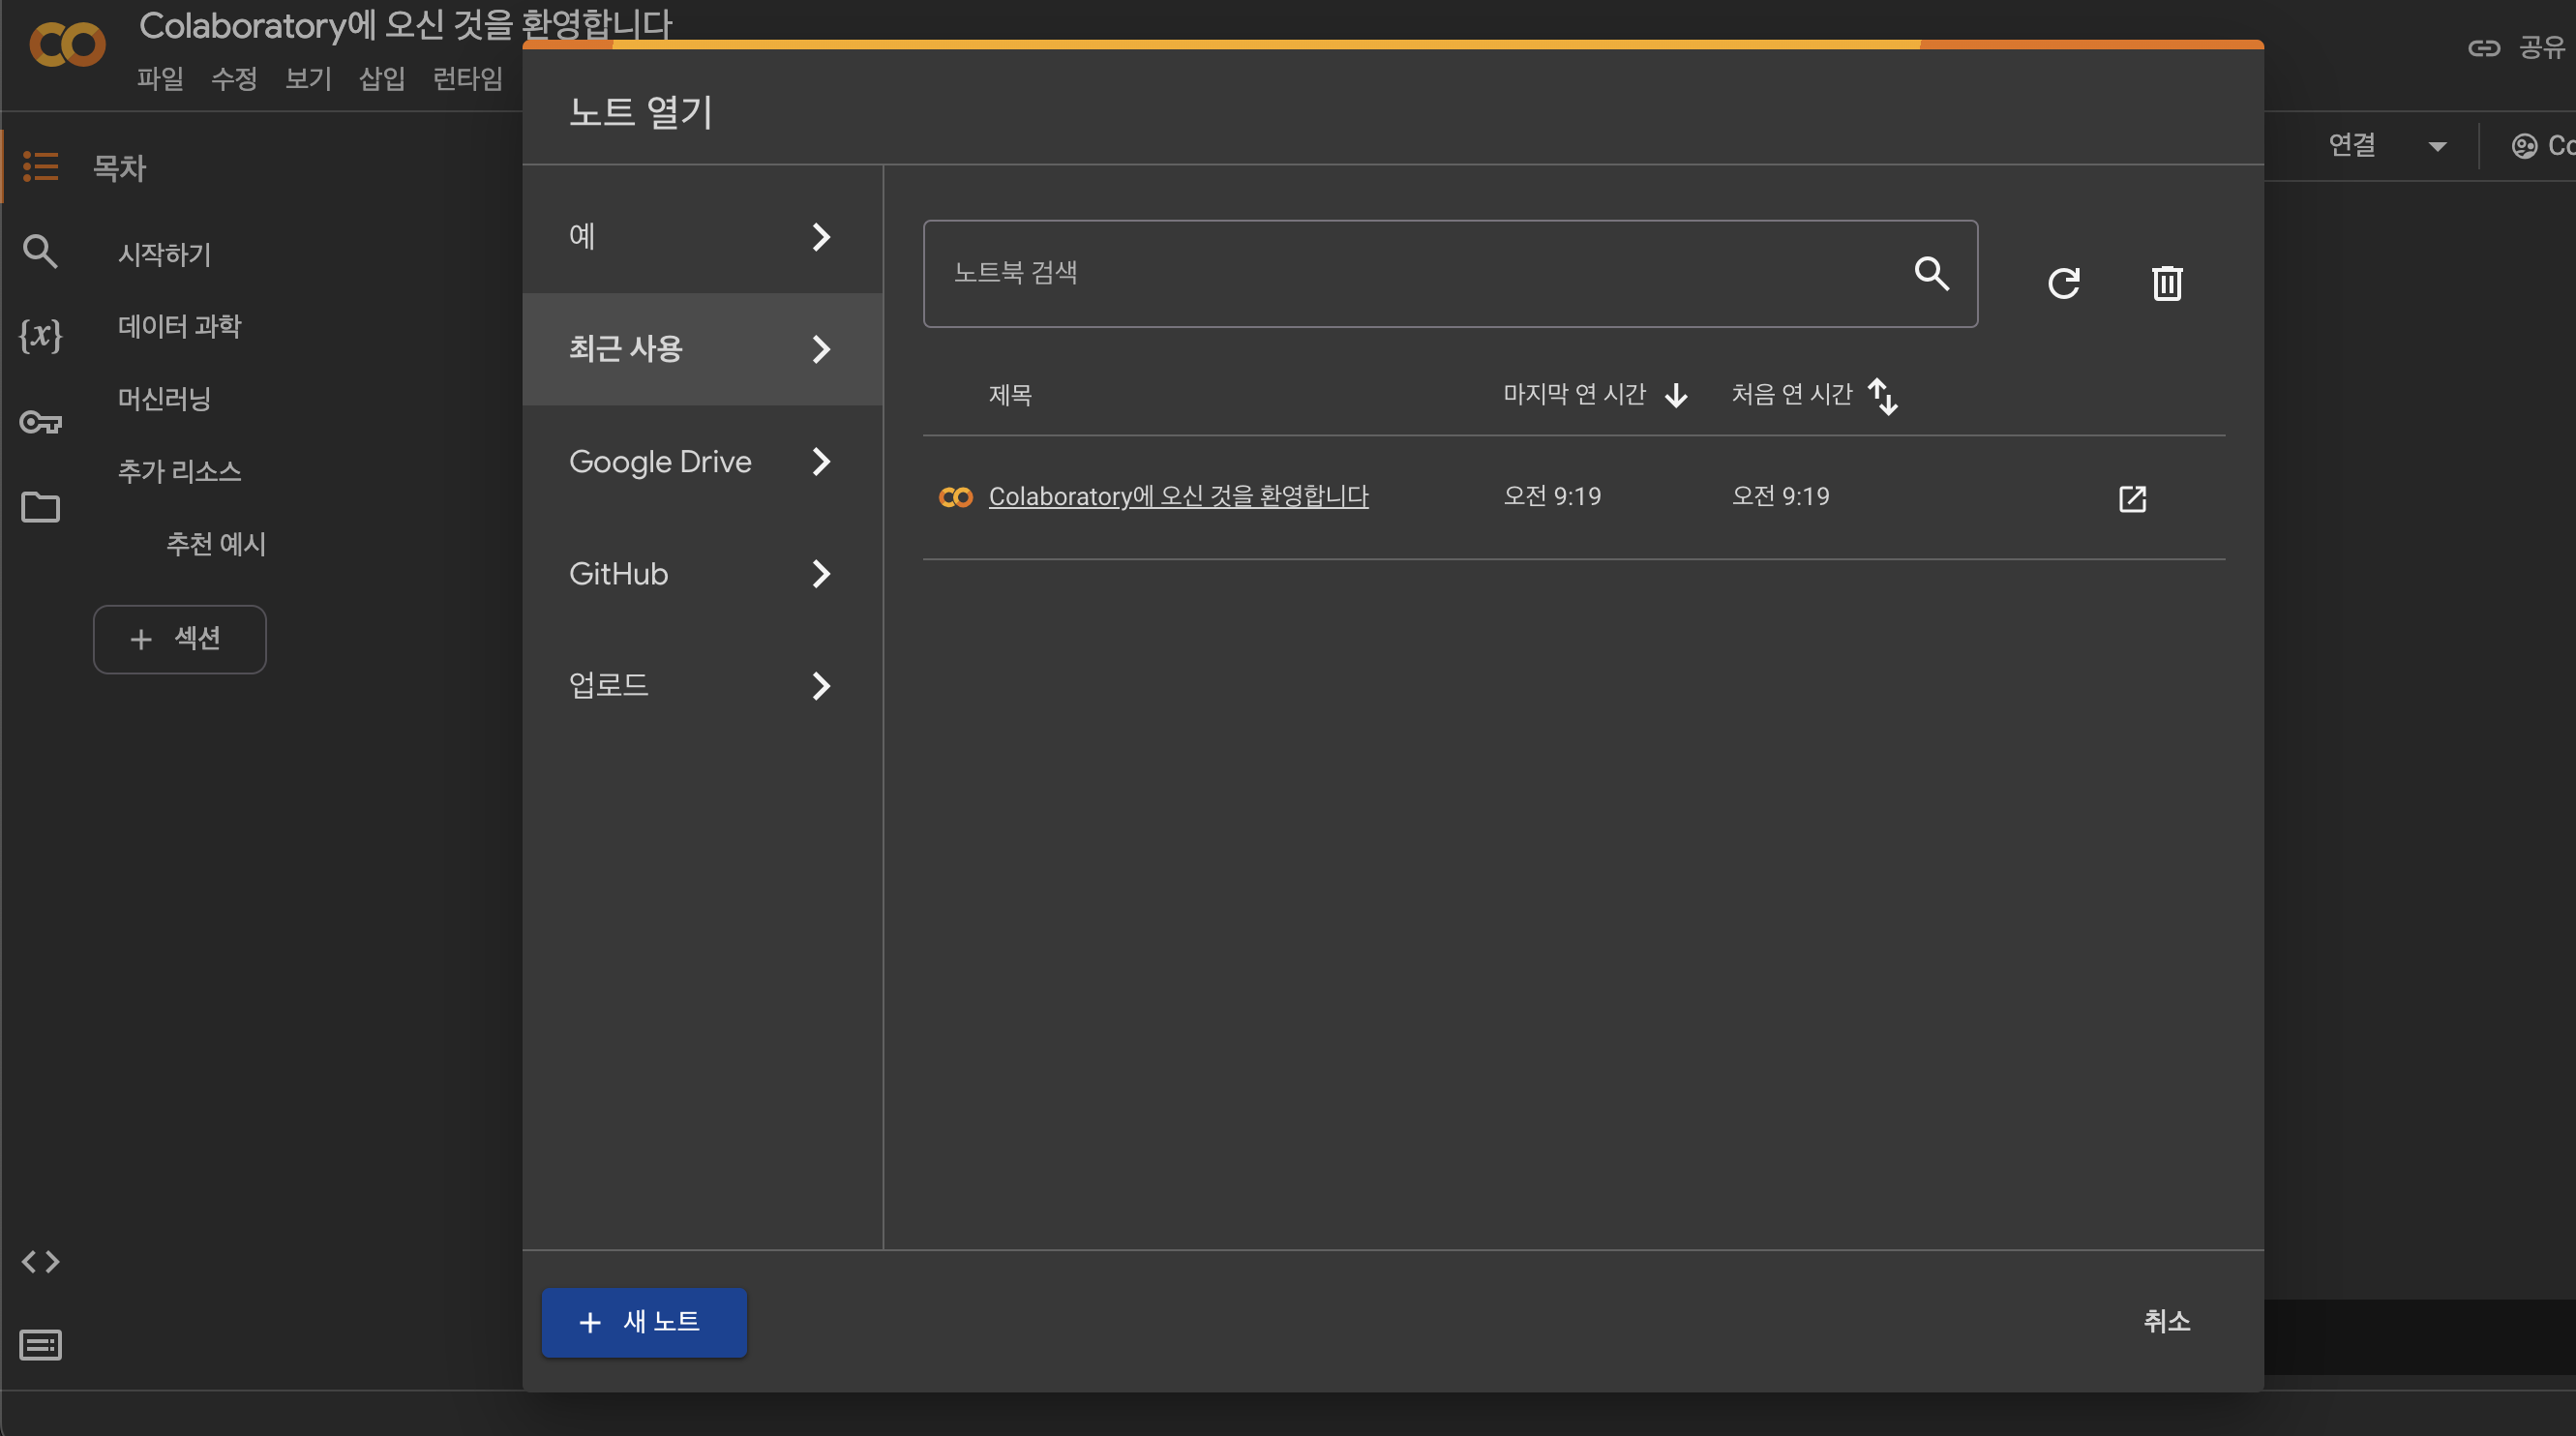Open the Colaboratory에 오신 것을 환영합니다 notebook link
The width and height of the screenshot is (2576, 1436).
(x=1177, y=496)
